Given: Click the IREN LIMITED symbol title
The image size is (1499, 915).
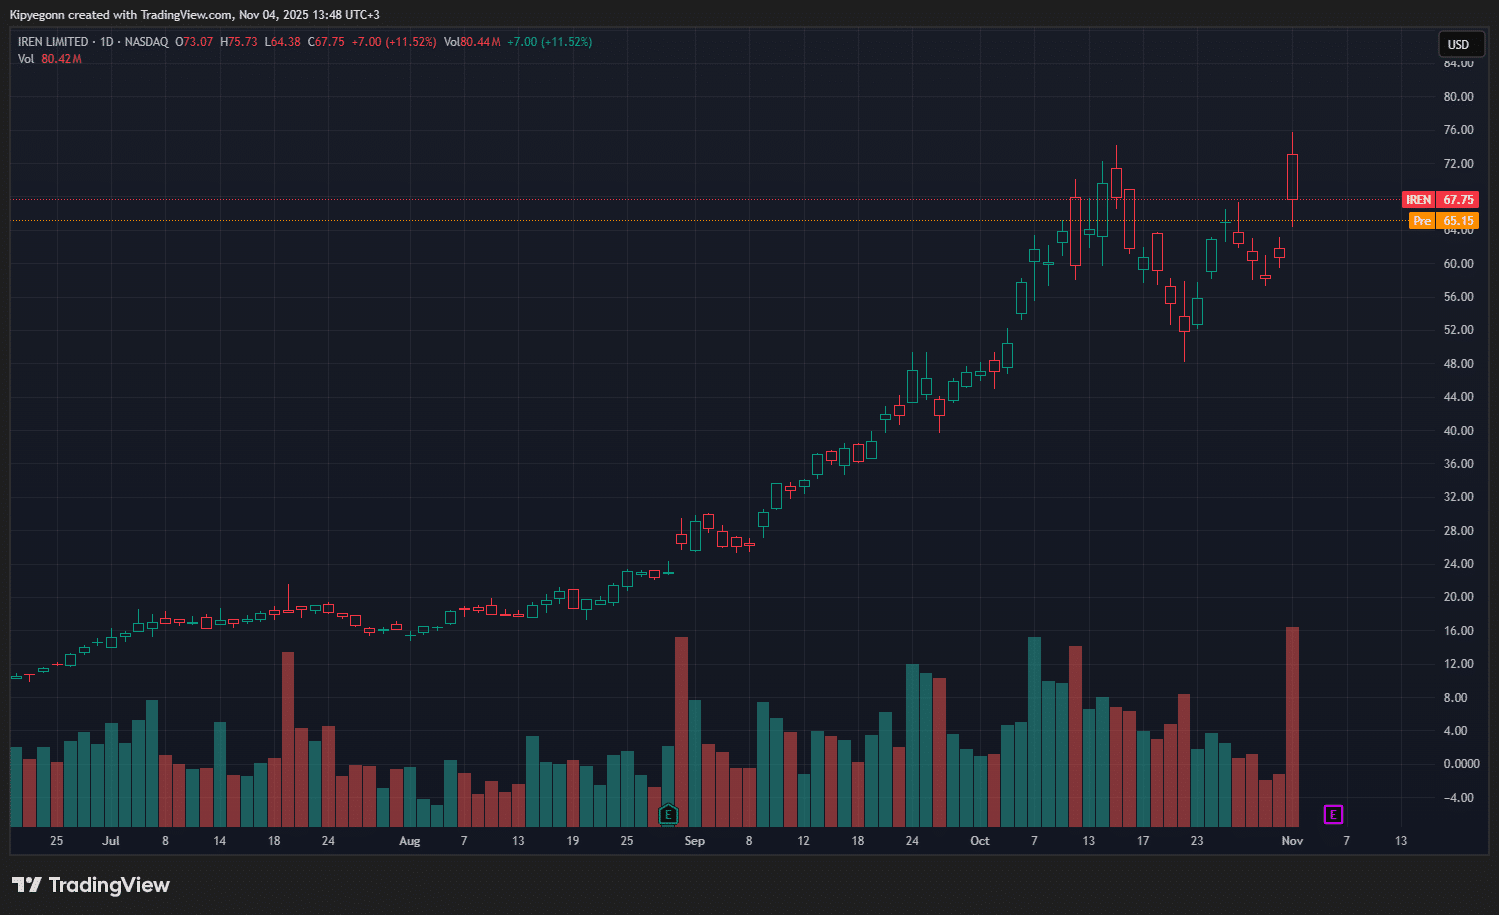Looking at the screenshot, I should pyautogui.click(x=53, y=42).
